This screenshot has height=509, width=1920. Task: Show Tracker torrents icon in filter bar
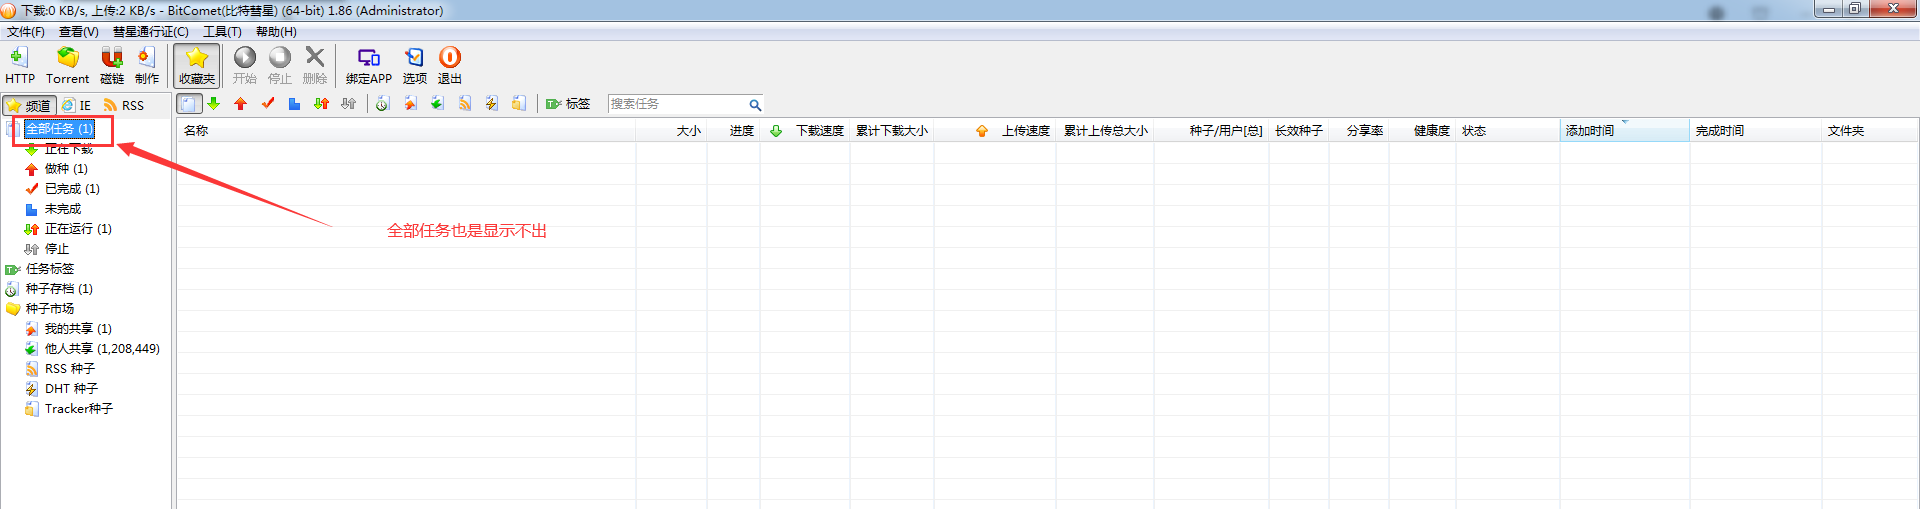[518, 104]
